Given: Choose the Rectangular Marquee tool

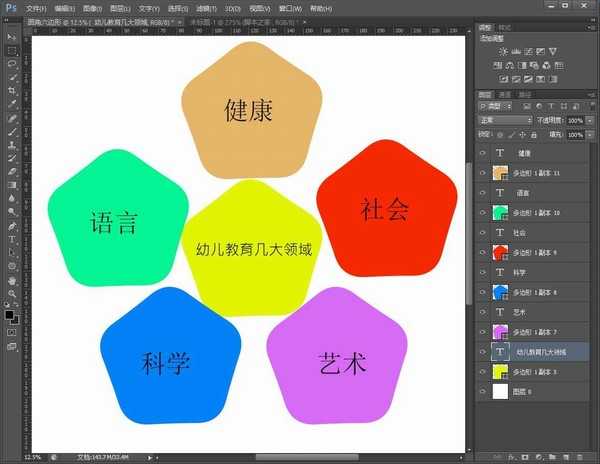Looking at the screenshot, I should tap(11, 49).
